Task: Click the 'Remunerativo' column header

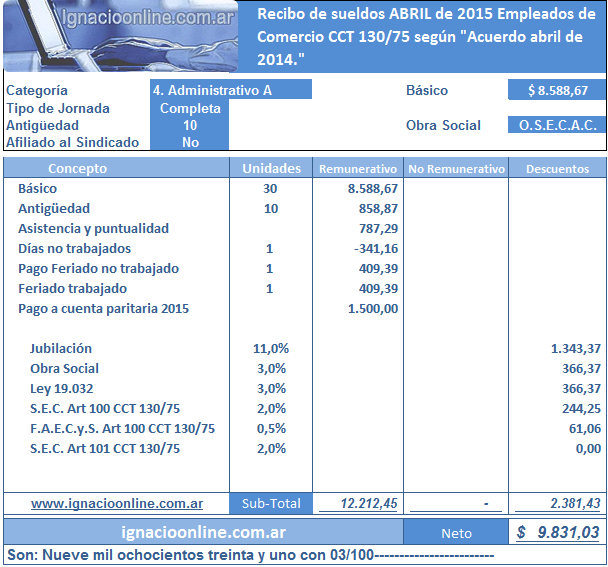Action: pyautogui.click(x=358, y=169)
